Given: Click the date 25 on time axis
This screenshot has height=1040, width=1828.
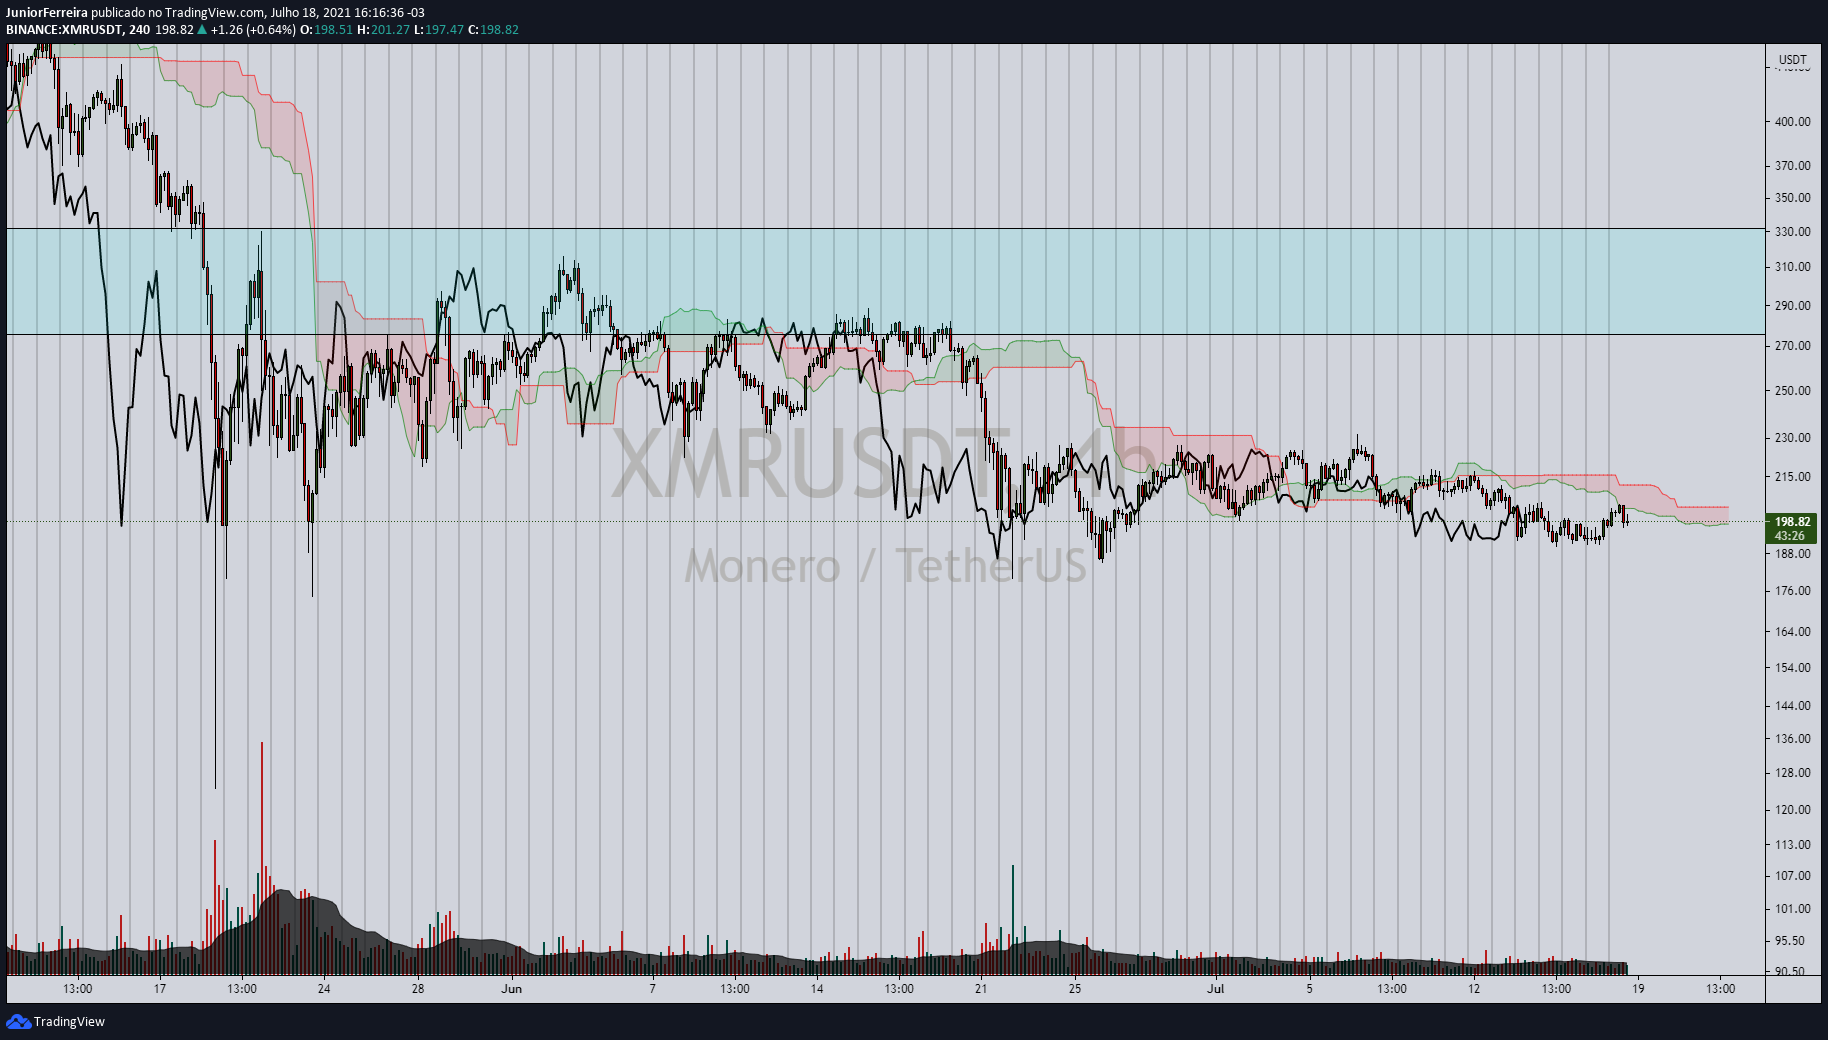Looking at the screenshot, I should (x=1075, y=989).
